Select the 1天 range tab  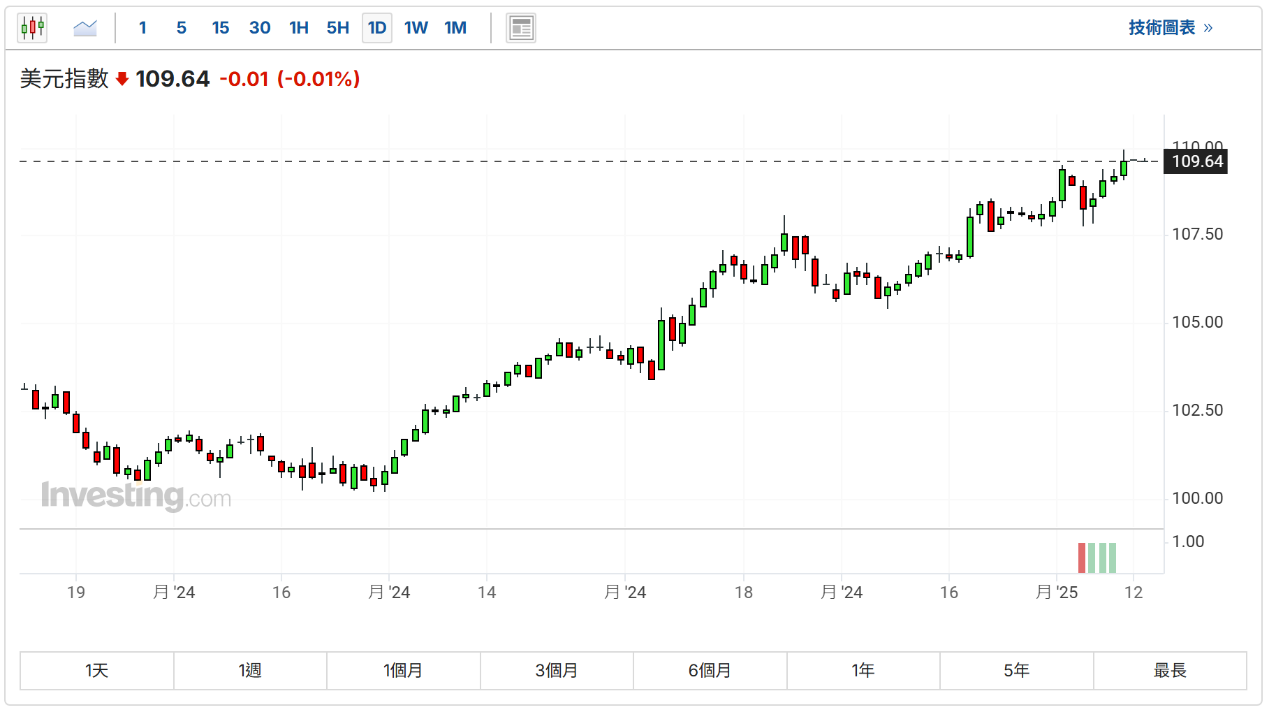(x=97, y=670)
